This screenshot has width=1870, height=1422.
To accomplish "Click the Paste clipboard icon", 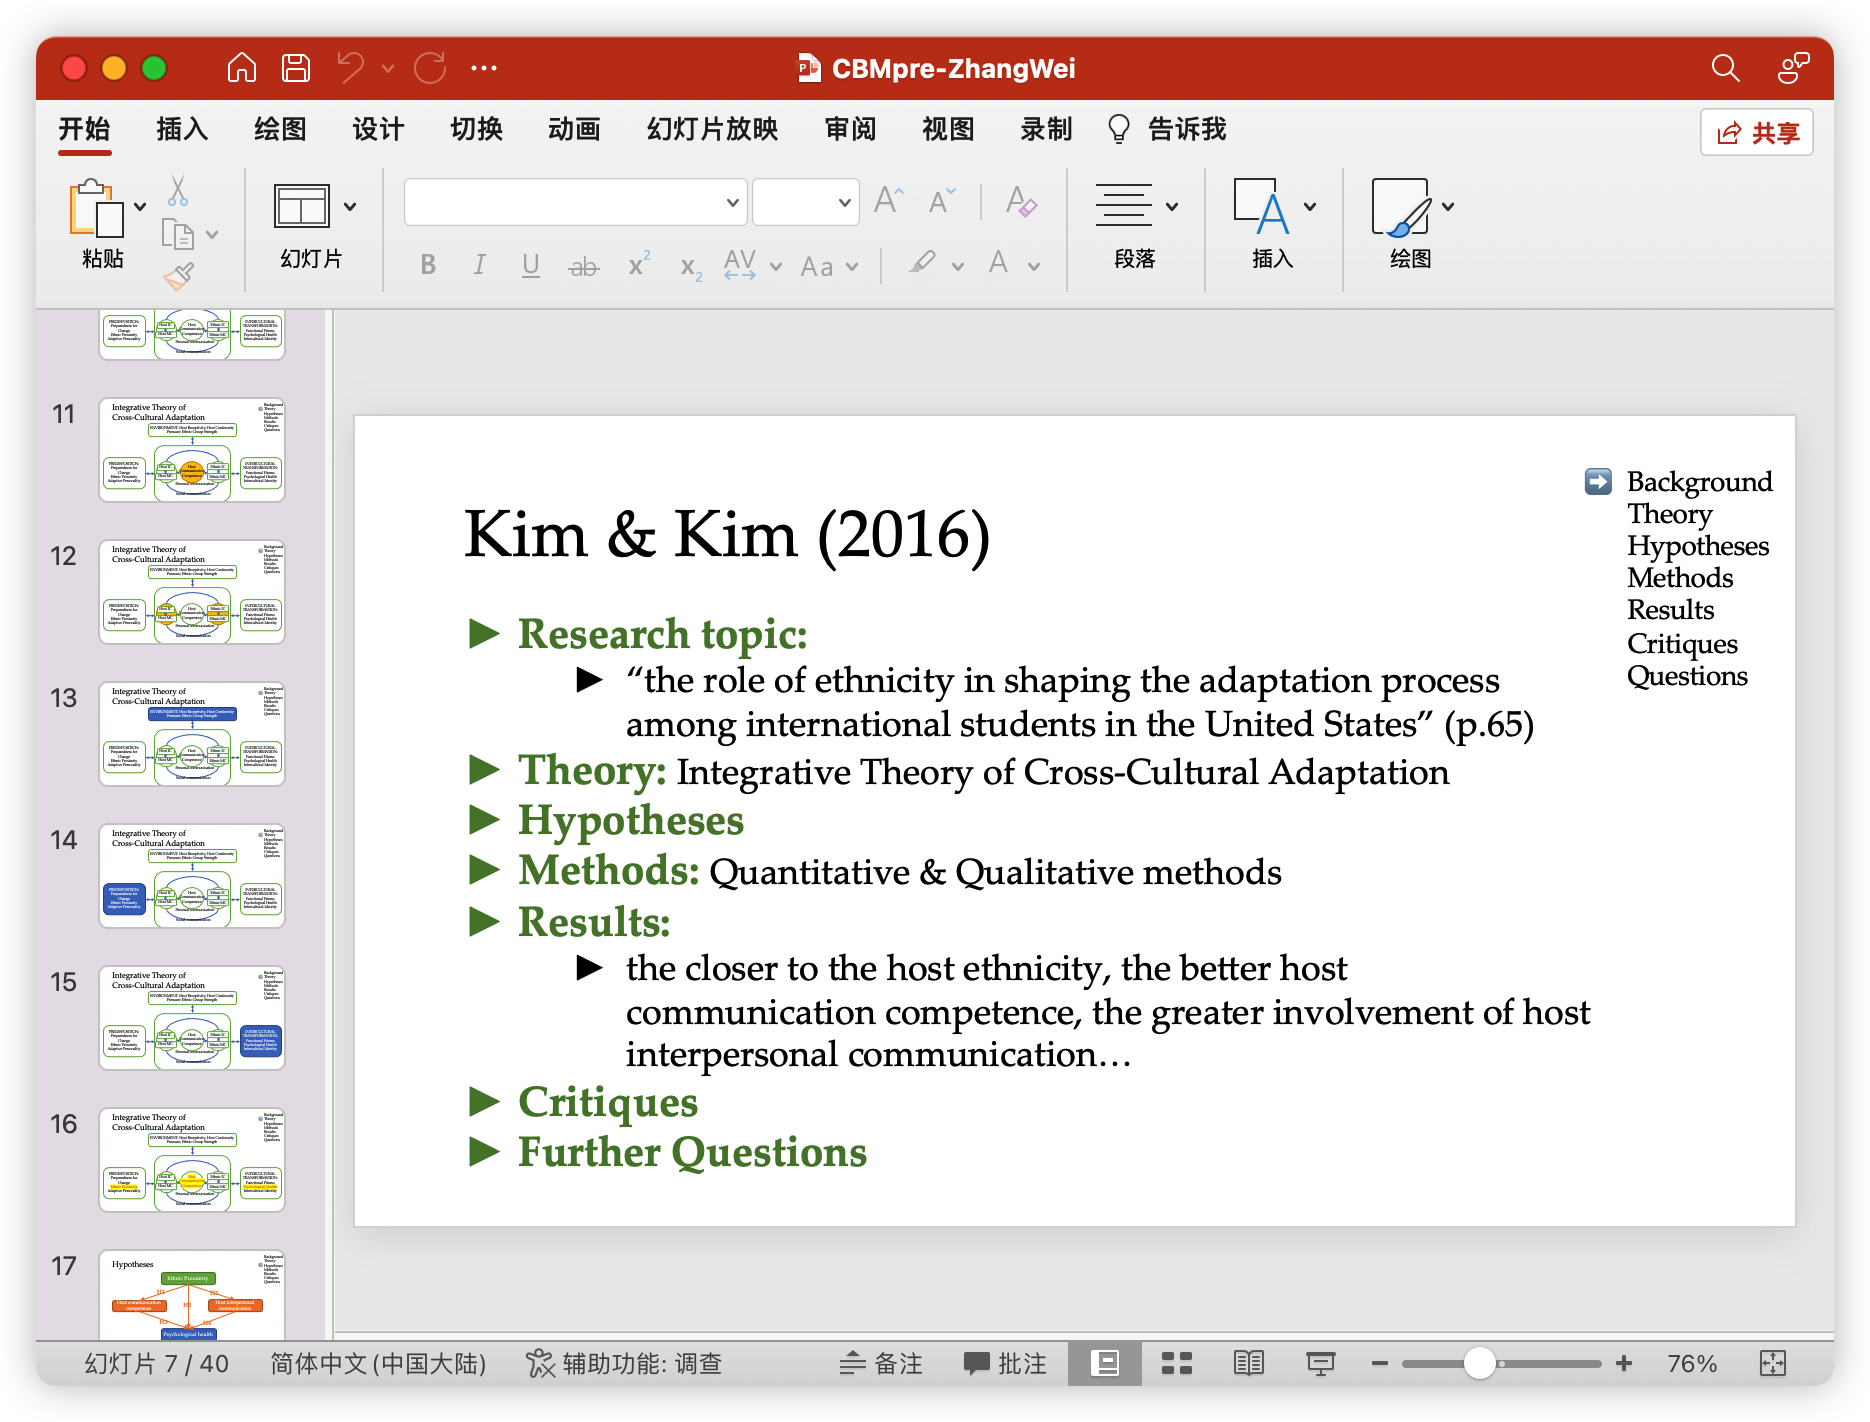I will point(96,208).
